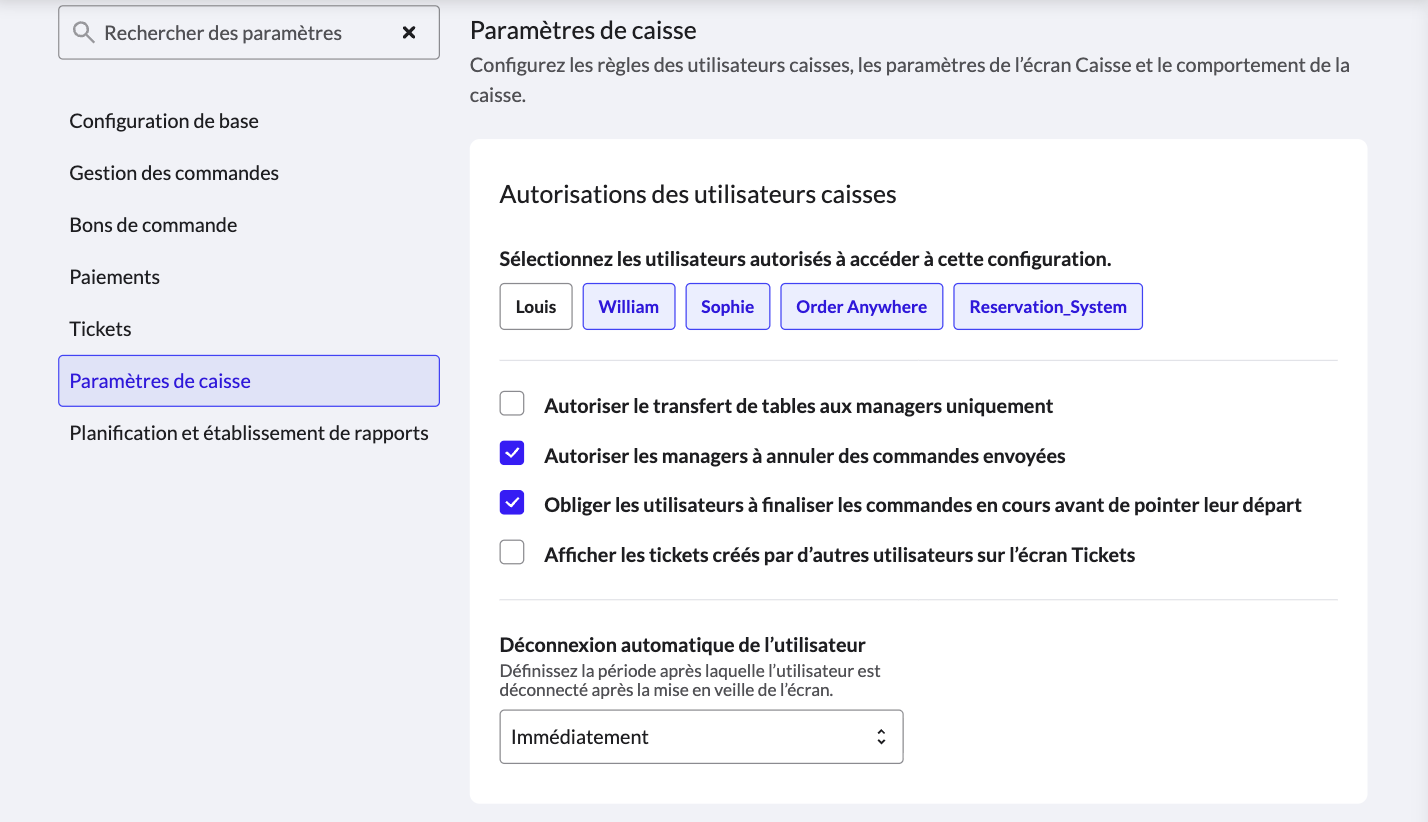Click the search magnifier icon
This screenshot has width=1428, height=822.
[x=84, y=33]
